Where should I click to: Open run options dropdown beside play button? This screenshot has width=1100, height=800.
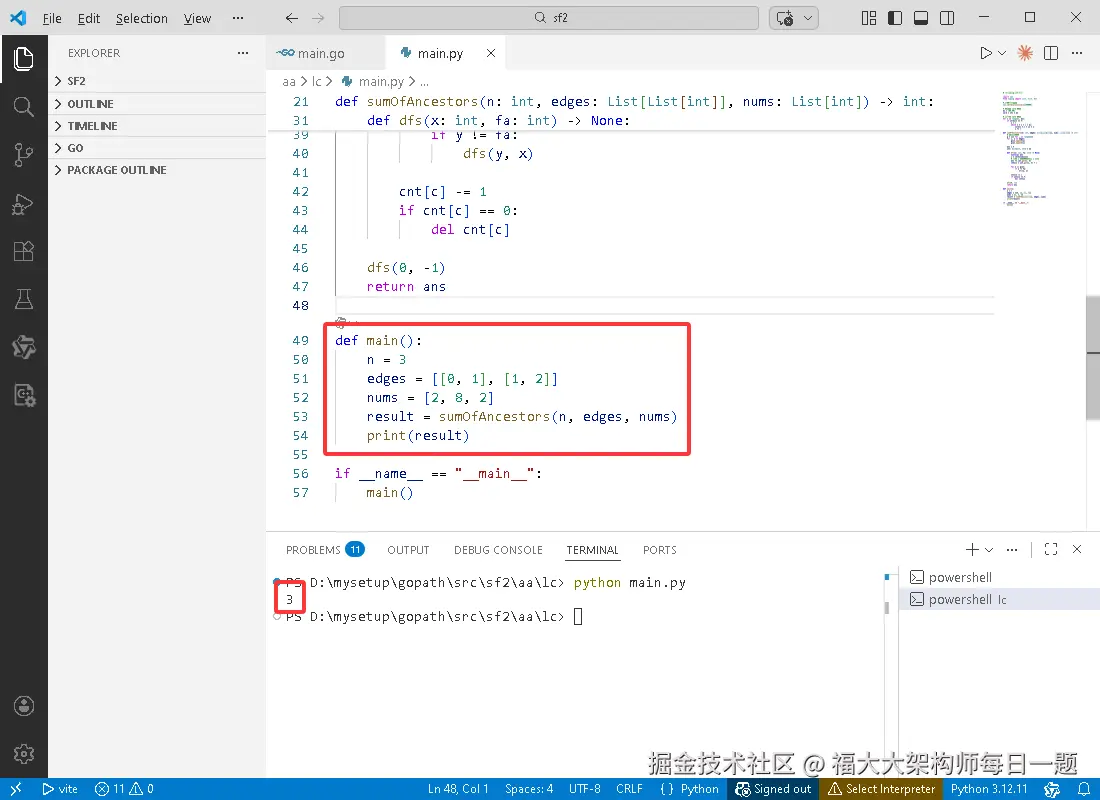tap(1002, 53)
